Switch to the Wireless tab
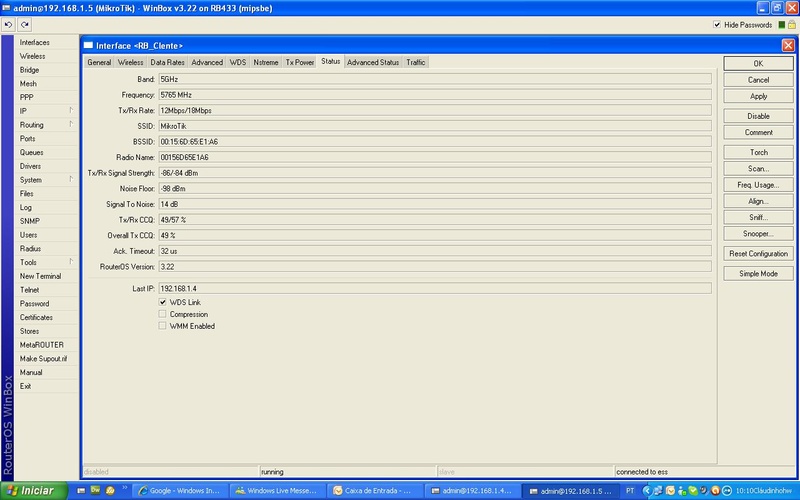800x500 pixels. click(130, 62)
